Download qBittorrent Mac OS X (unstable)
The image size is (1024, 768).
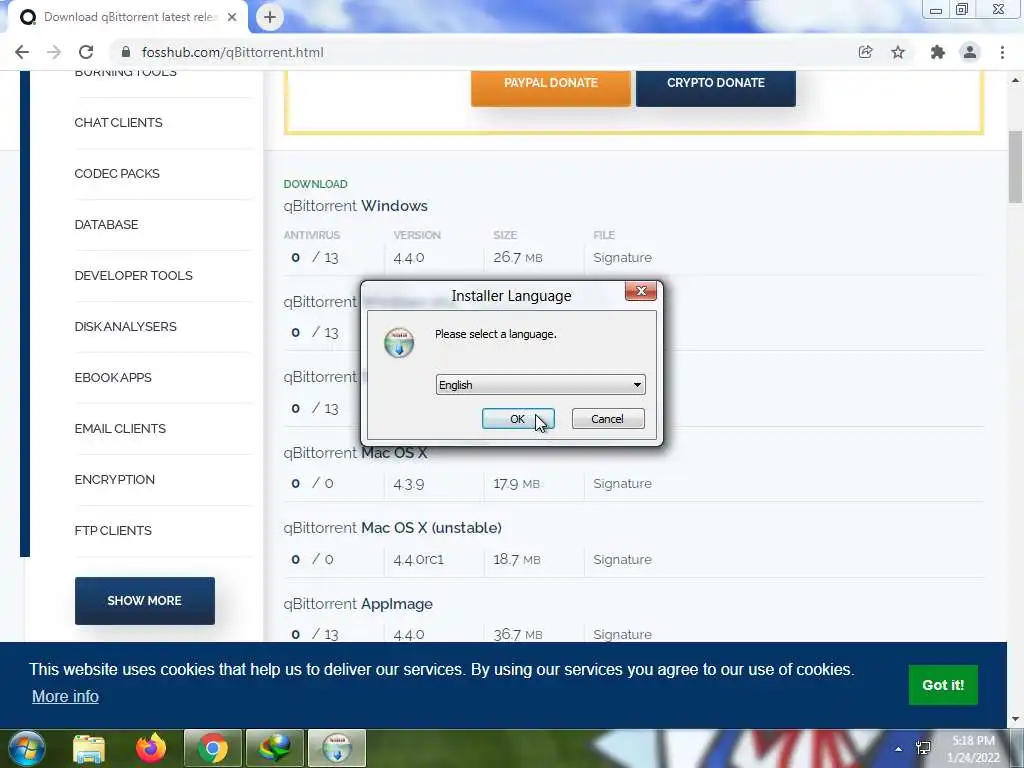[392, 528]
